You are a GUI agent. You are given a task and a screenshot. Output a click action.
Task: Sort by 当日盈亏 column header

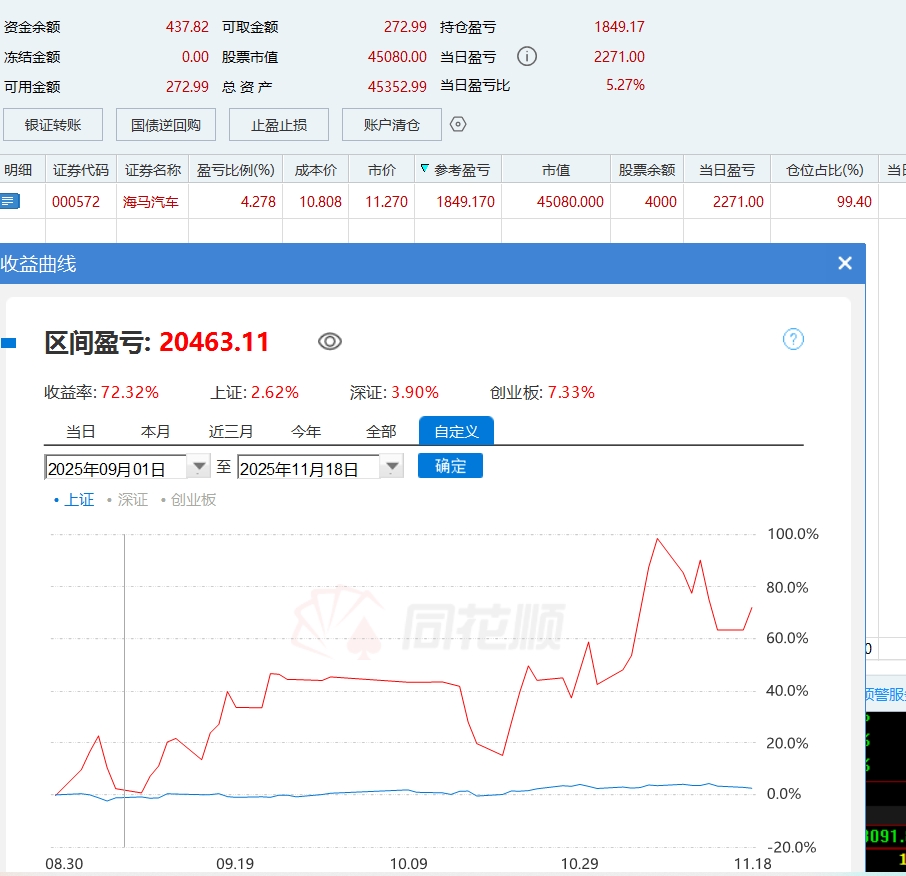point(727,170)
